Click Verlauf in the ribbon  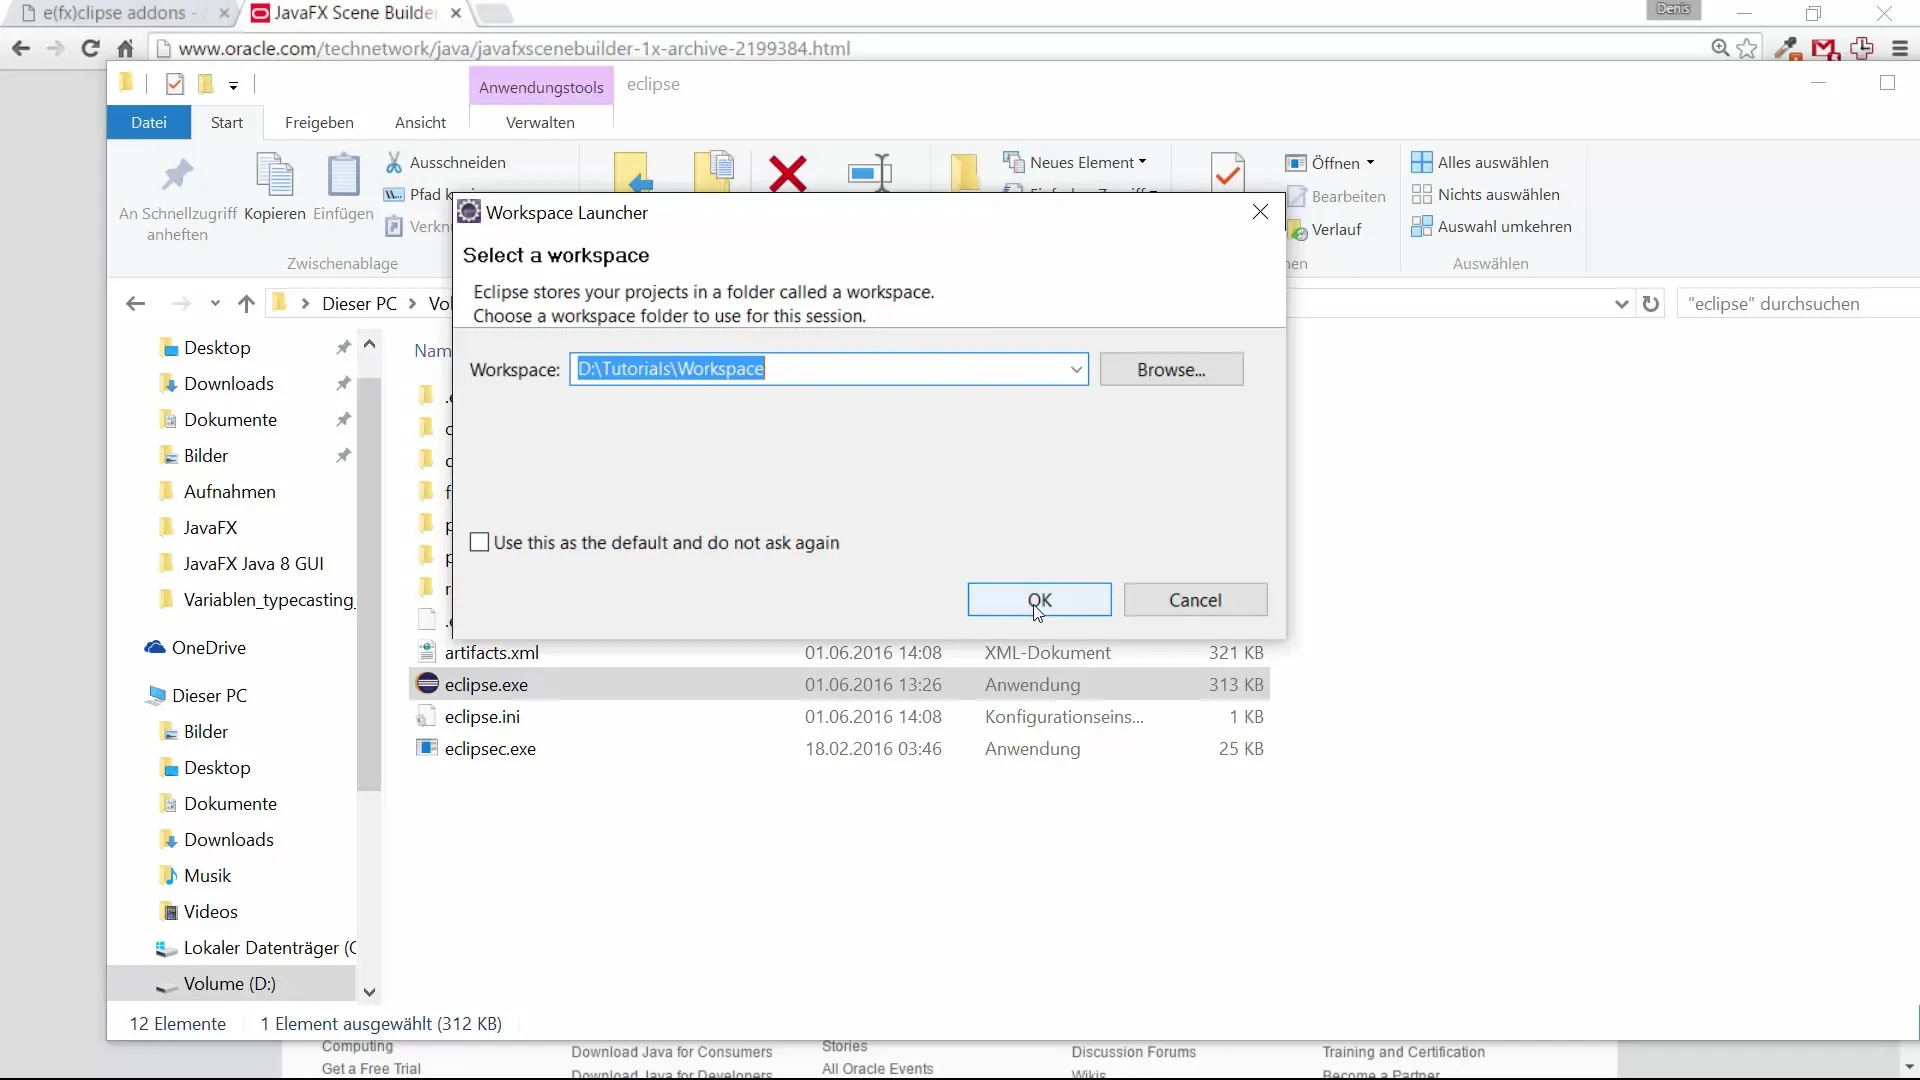(x=1326, y=230)
